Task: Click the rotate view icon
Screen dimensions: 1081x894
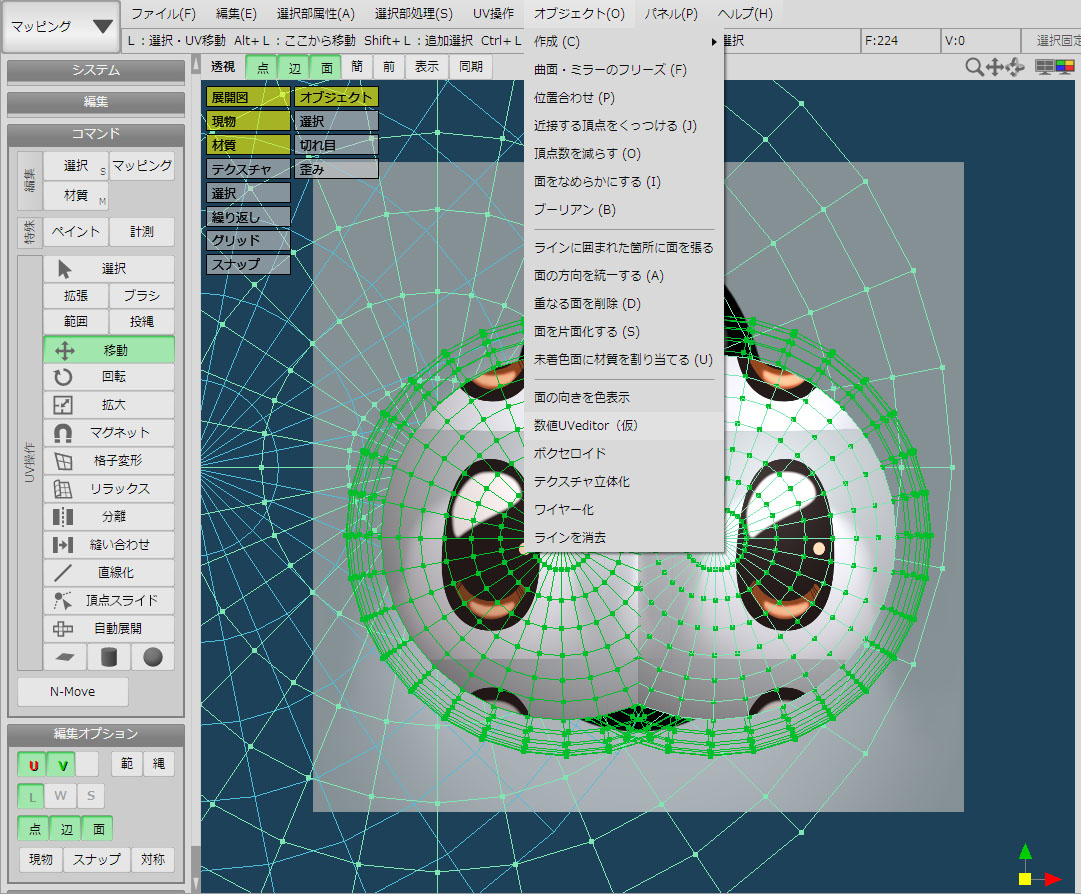Action: point(1015,67)
